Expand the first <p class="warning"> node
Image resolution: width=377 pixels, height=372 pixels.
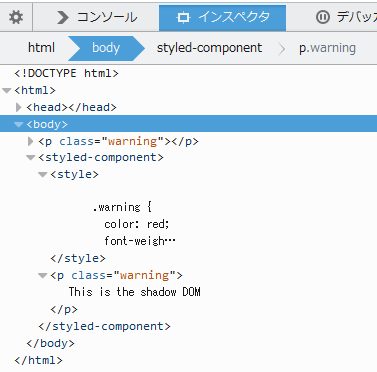point(30,141)
